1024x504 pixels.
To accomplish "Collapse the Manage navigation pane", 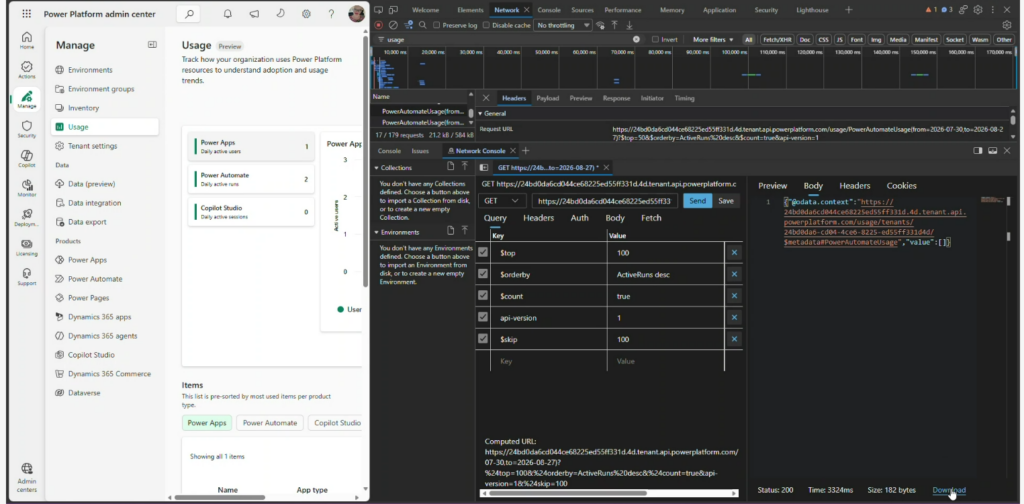I will tap(152, 44).
